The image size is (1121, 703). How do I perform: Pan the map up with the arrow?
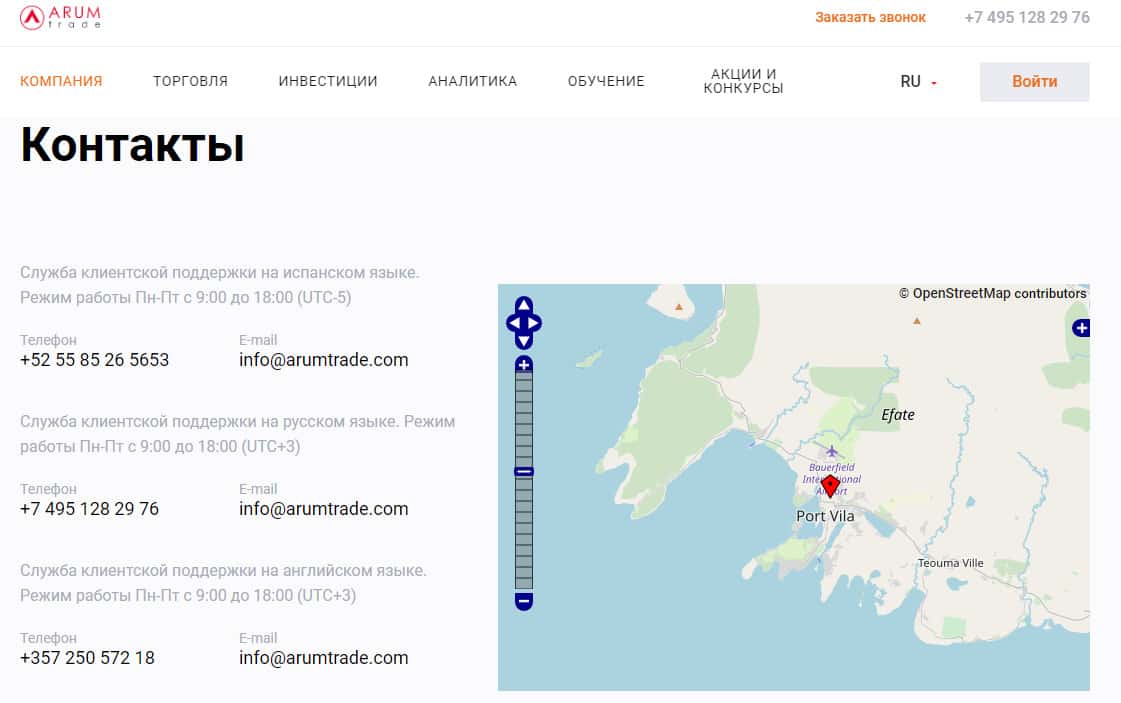click(x=524, y=305)
